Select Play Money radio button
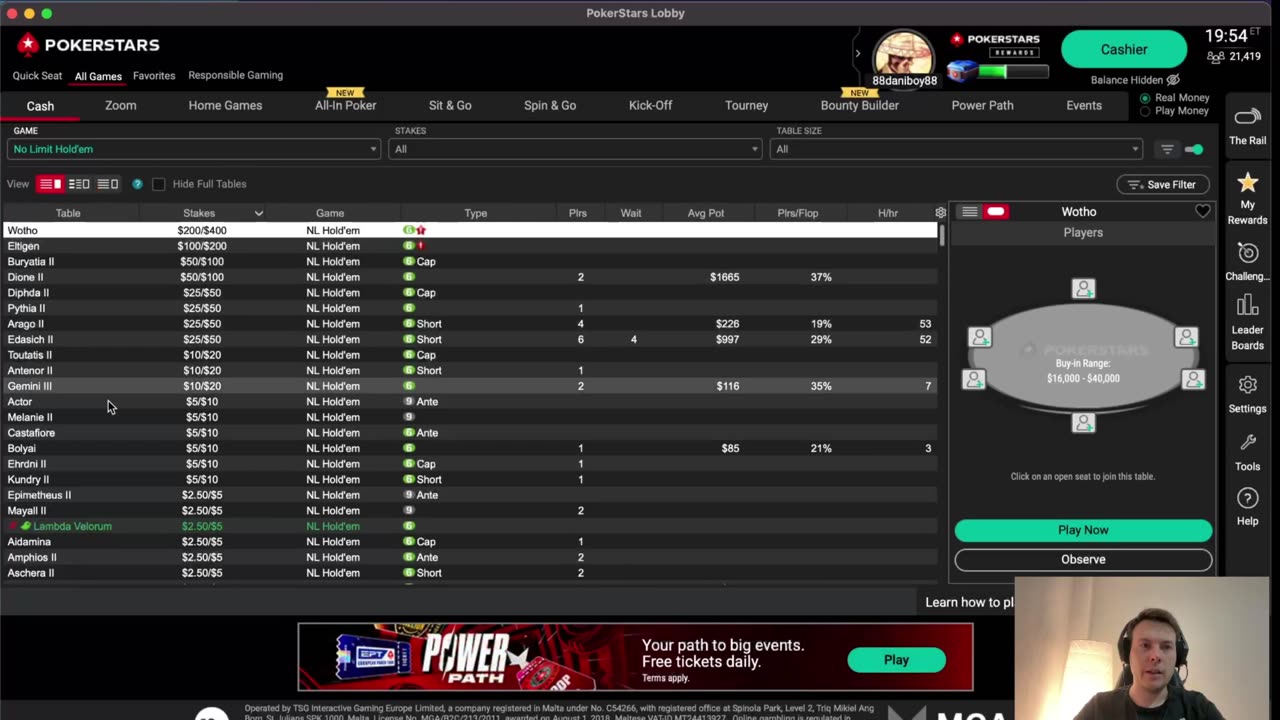This screenshot has height=720, width=1280. (x=1145, y=111)
